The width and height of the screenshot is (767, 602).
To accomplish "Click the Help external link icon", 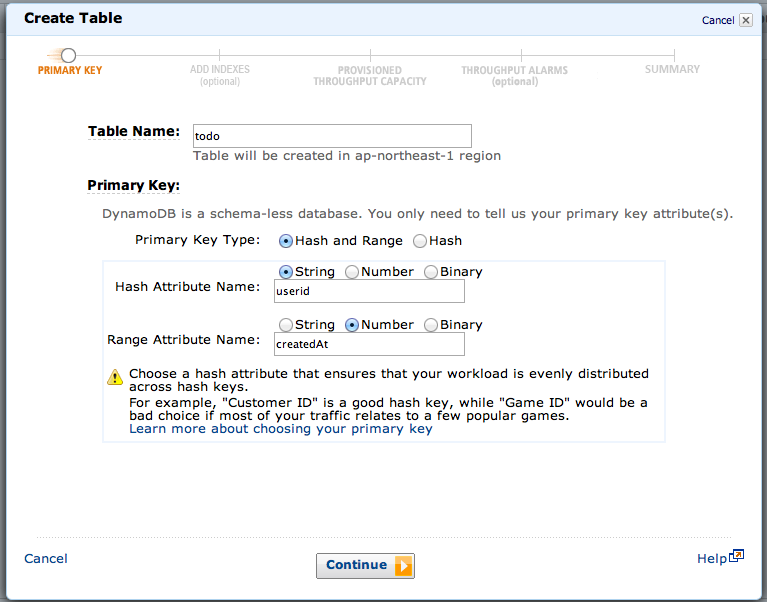I will click(x=737, y=556).
